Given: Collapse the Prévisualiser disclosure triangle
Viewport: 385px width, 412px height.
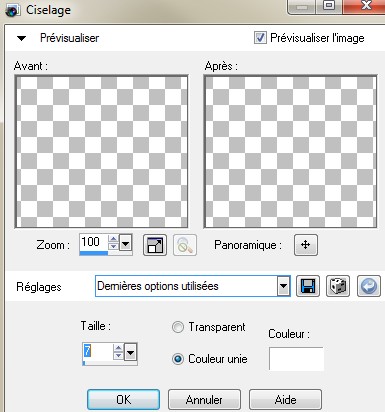Looking at the screenshot, I should 22,38.
